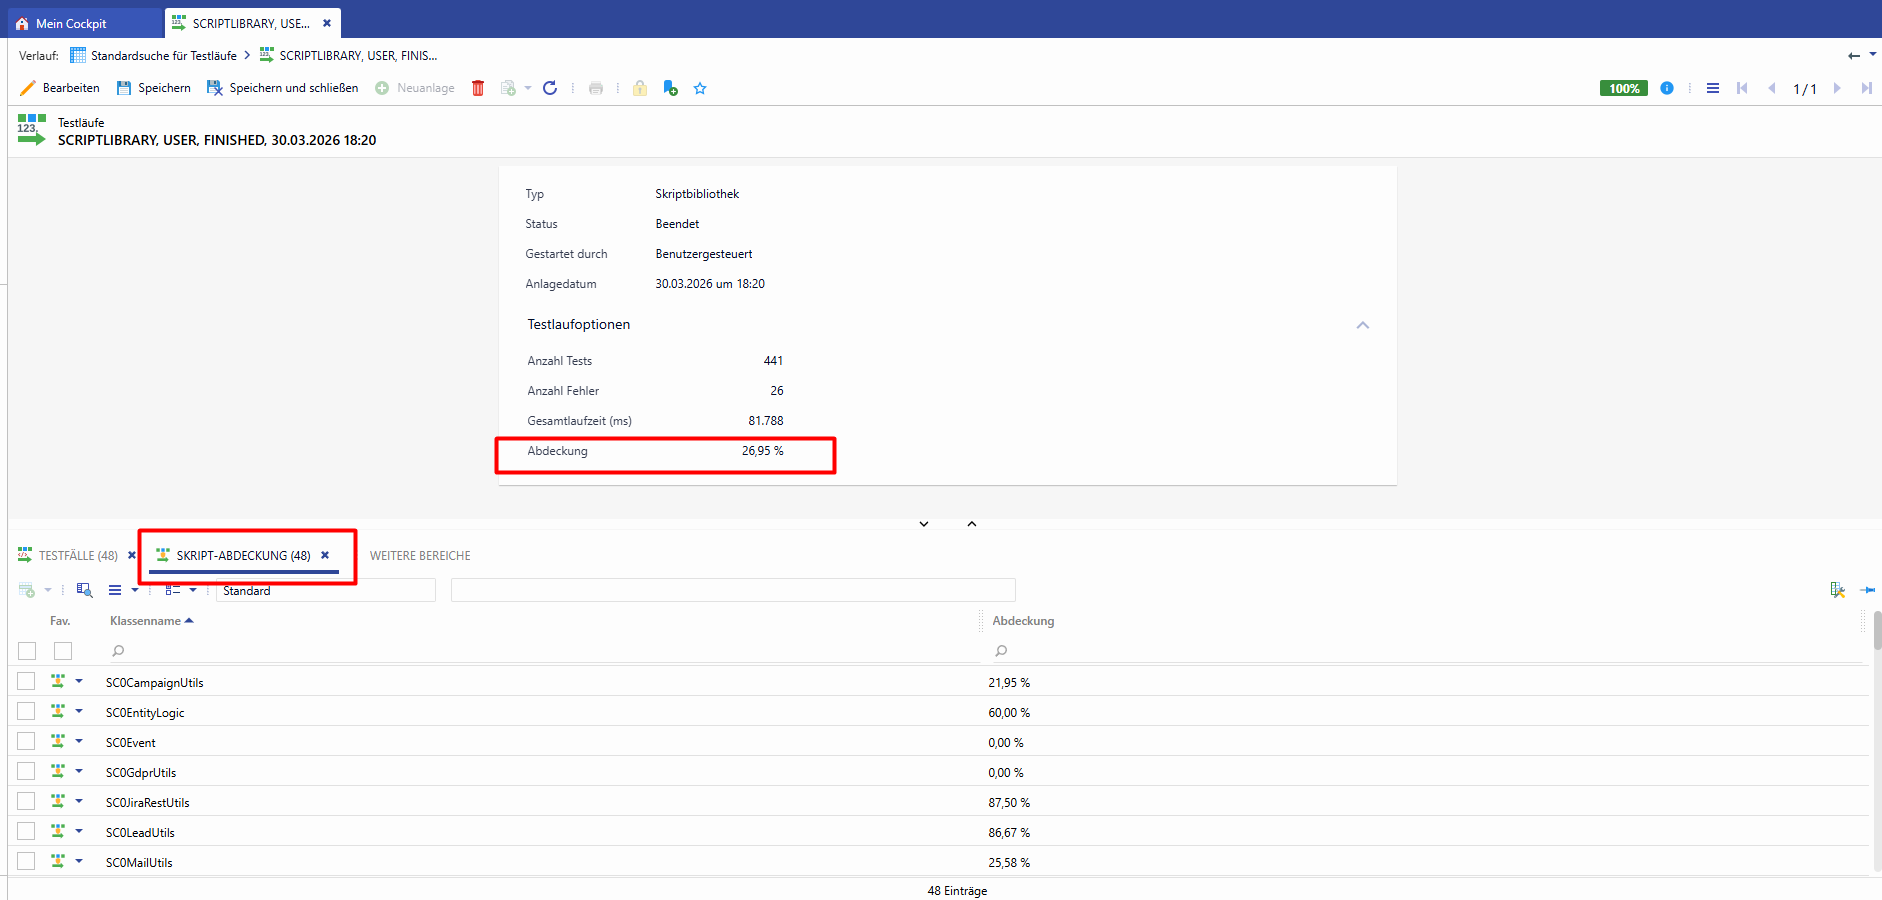Click the Klassenname filter search field
The width and height of the screenshot is (1882, 900).
tap(543, 651)
